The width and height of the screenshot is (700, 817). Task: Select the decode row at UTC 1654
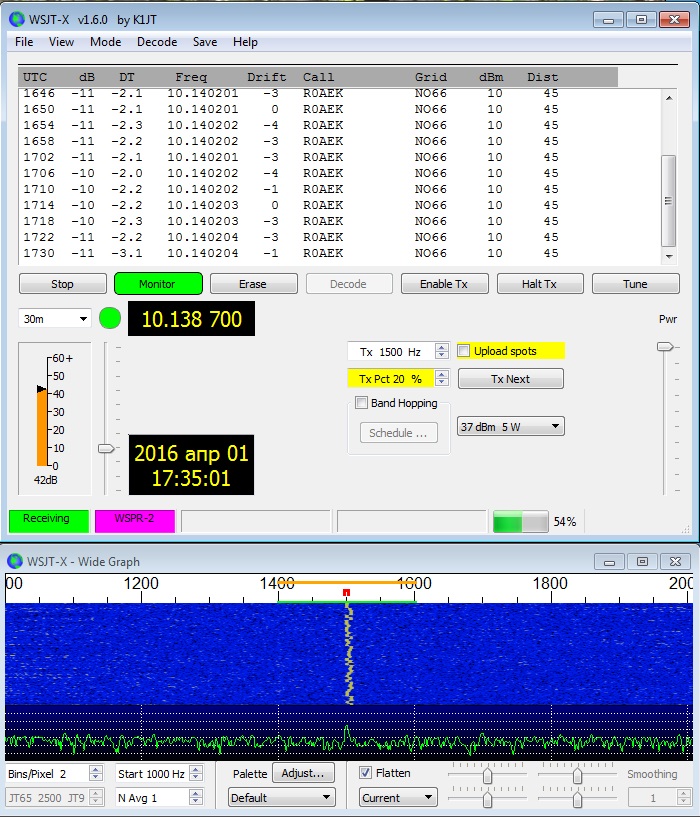coord(291,125)
